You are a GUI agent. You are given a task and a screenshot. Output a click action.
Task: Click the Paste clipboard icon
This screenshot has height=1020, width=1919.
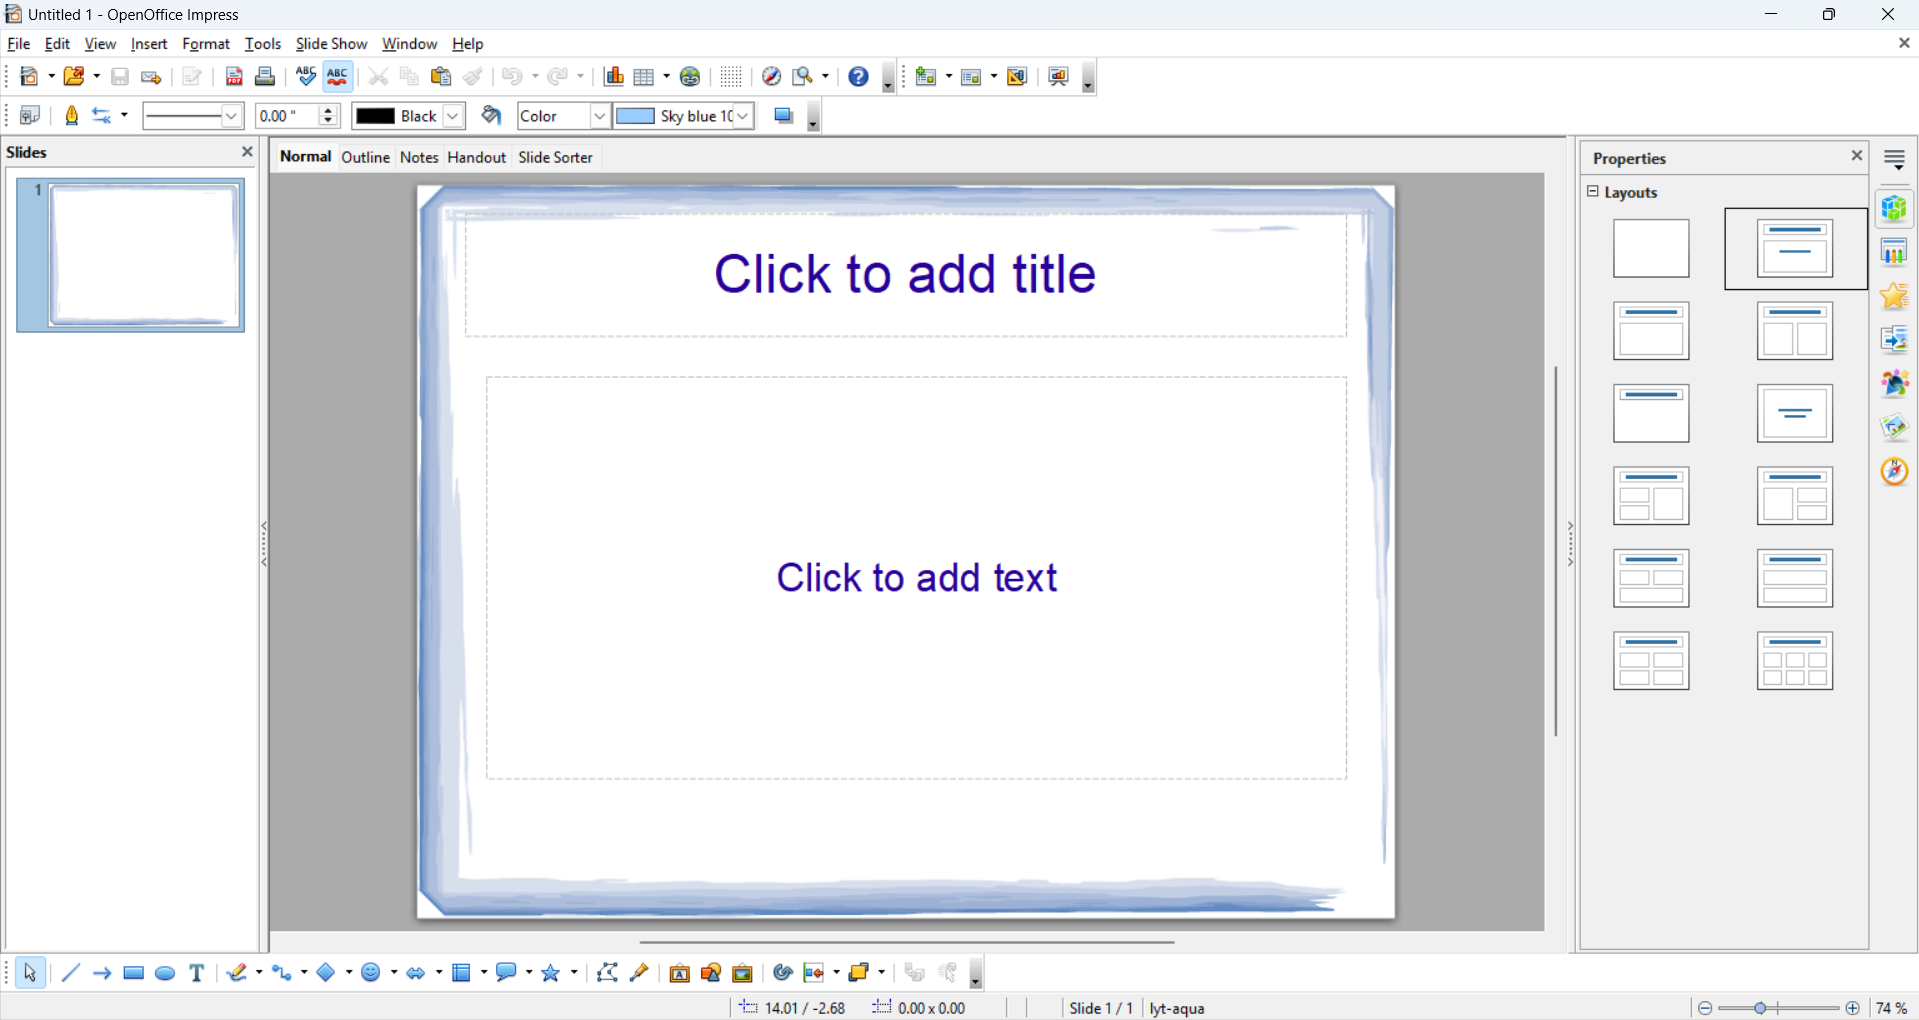(441, 77)
